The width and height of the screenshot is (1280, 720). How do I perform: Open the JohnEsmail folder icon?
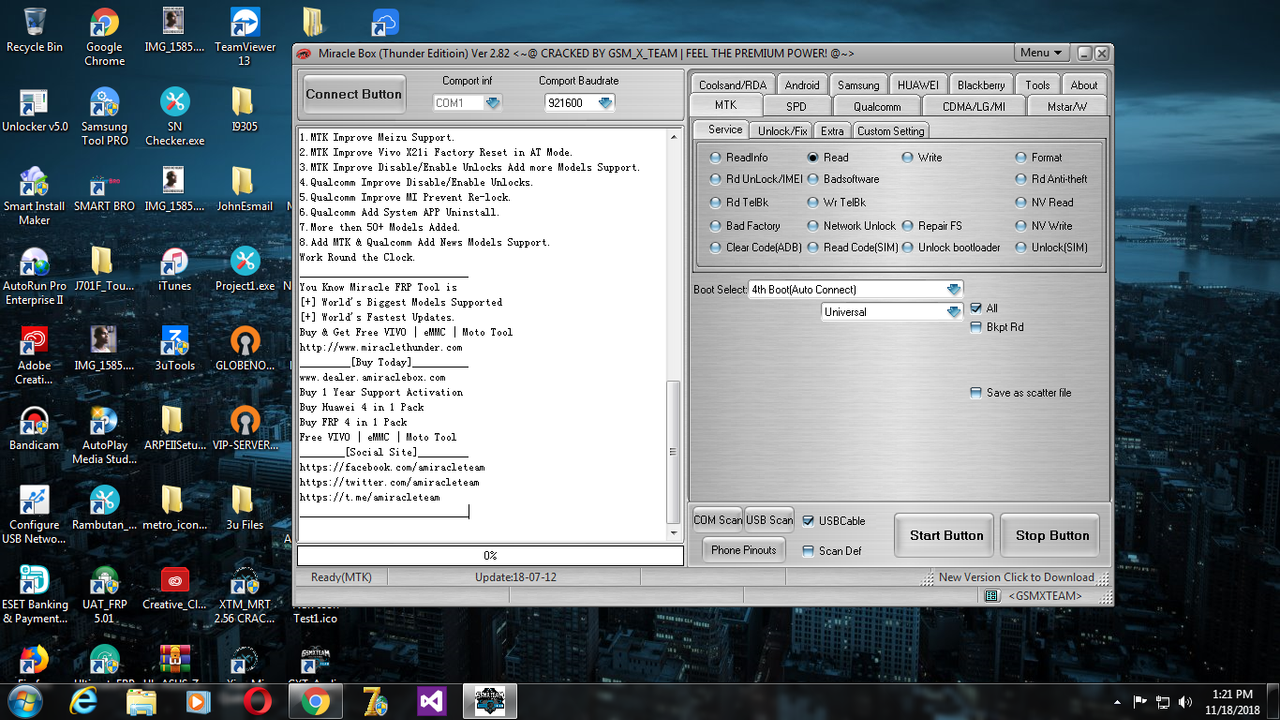[244, 190]
